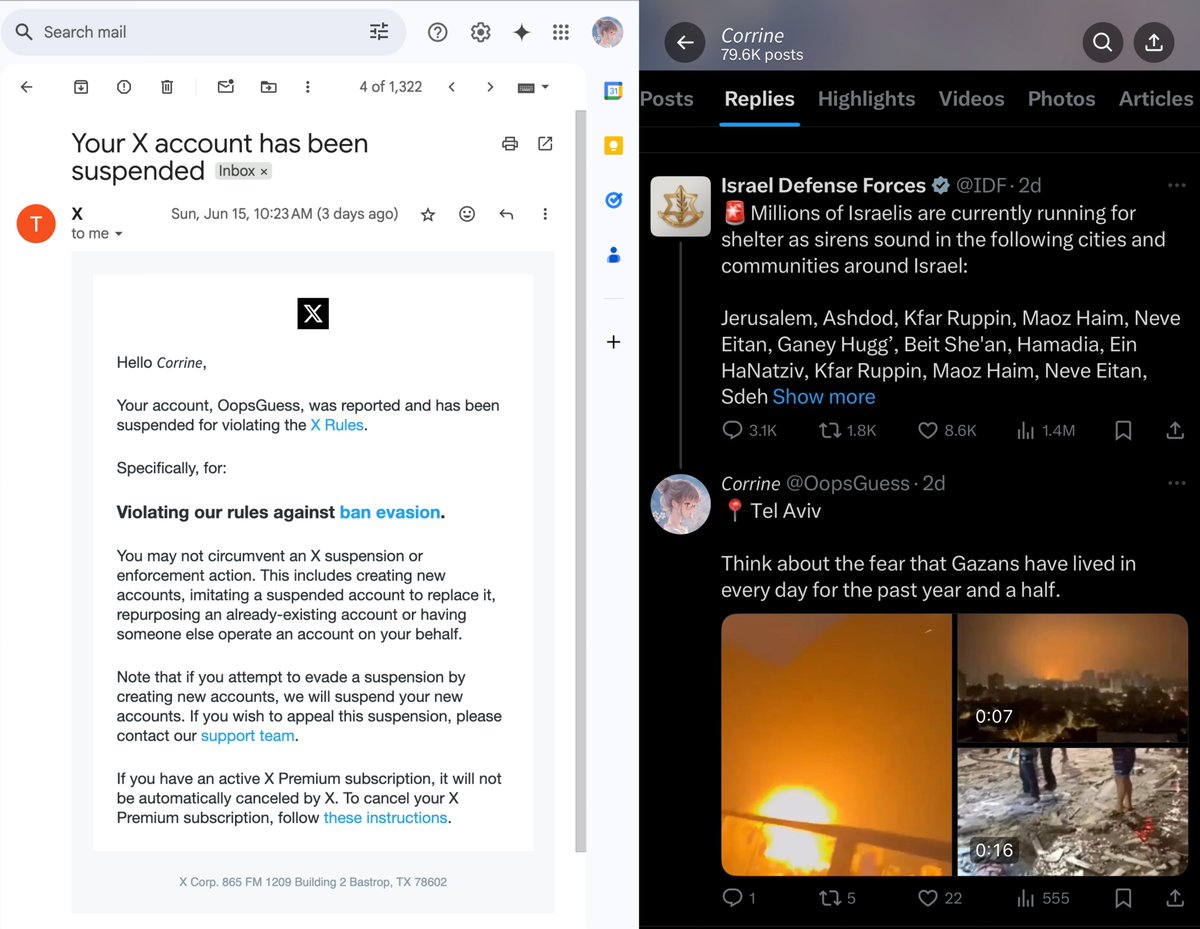Open the support team link

click(x=248, y=736)
